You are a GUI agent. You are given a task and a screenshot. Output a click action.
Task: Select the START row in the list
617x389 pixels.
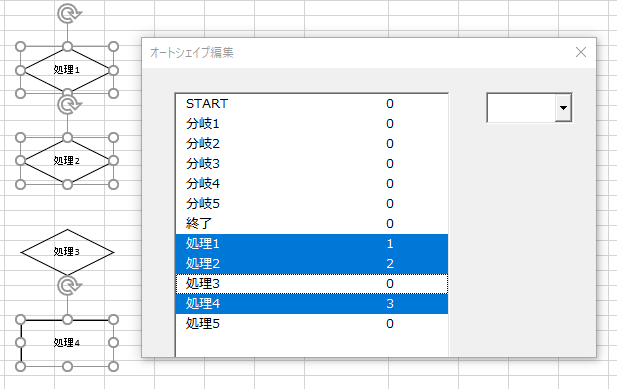(x=312, y=104)
